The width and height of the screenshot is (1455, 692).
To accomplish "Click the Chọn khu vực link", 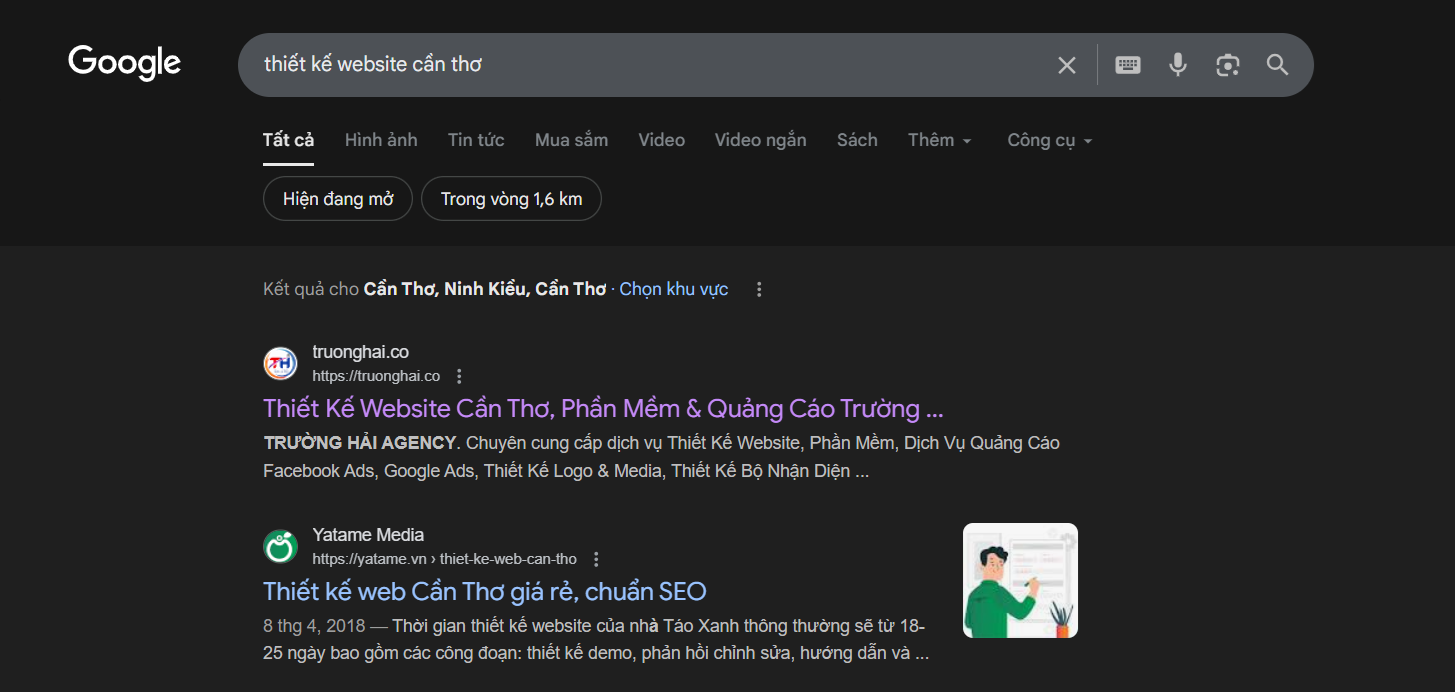I will pos(674,289).
